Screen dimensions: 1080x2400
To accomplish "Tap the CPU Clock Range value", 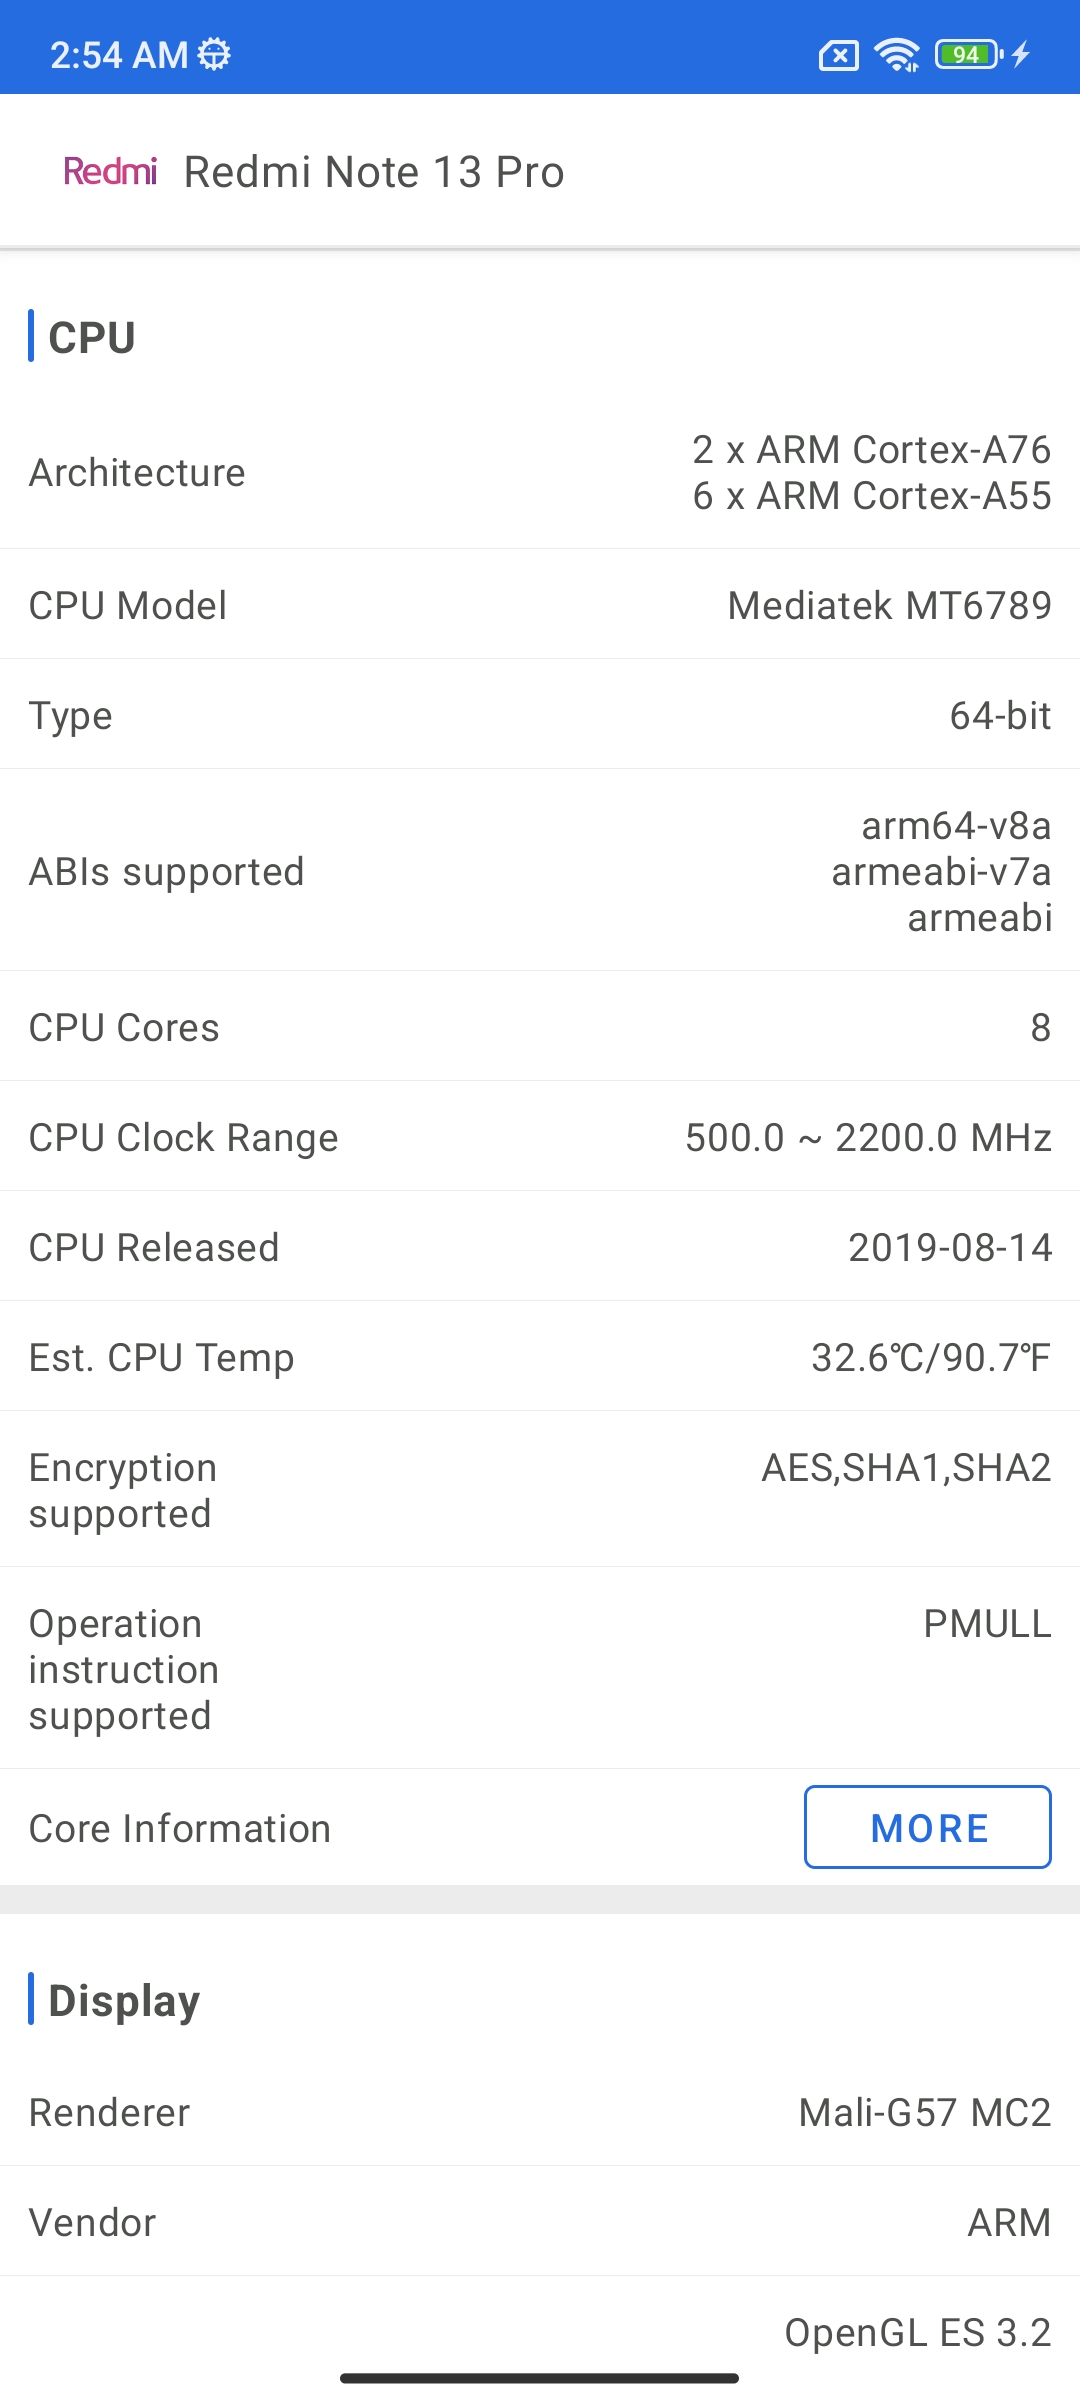I will pyautogui.click(x=868, y=1137).
